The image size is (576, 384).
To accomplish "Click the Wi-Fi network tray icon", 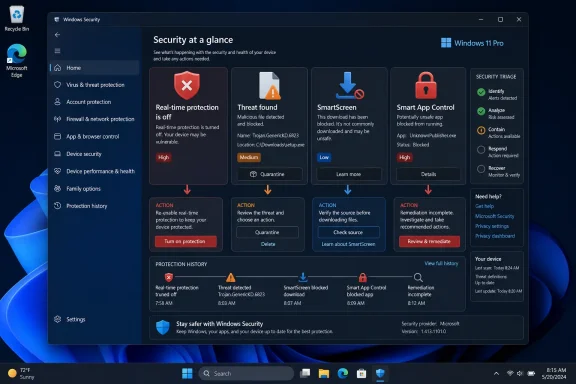I will 510,373.
